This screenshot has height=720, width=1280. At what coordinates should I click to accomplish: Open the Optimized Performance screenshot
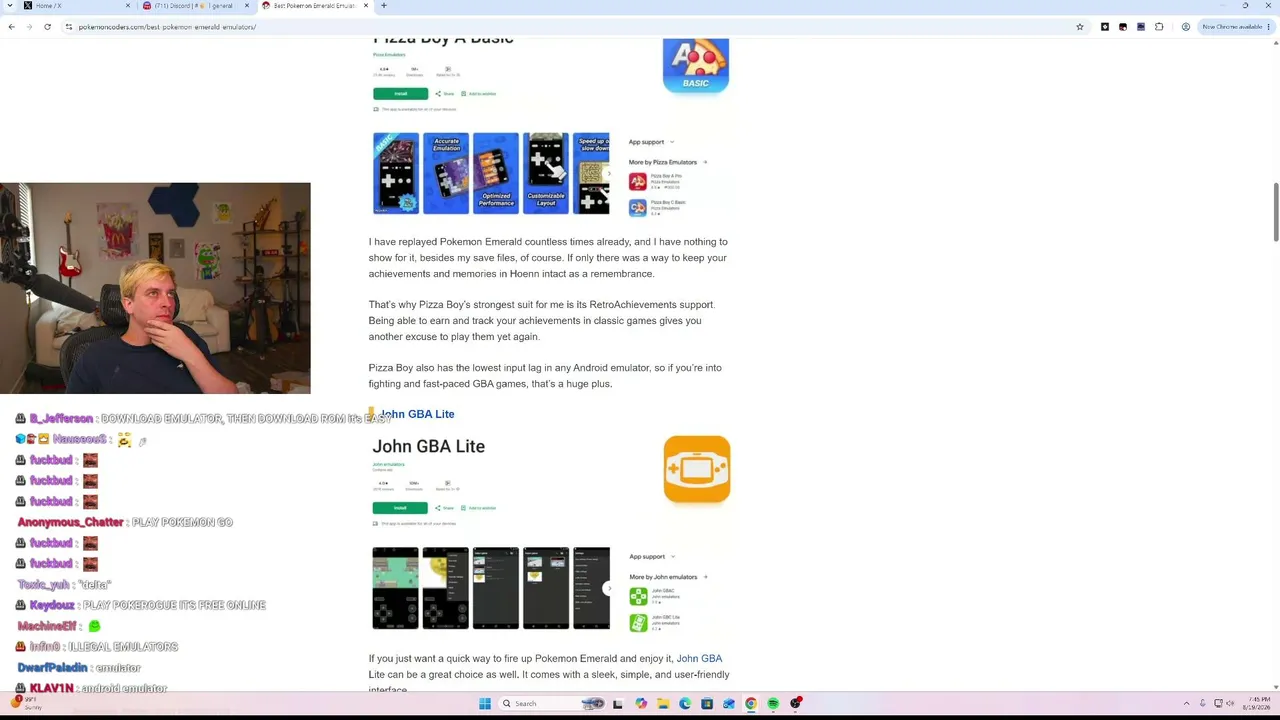(496, 173)
